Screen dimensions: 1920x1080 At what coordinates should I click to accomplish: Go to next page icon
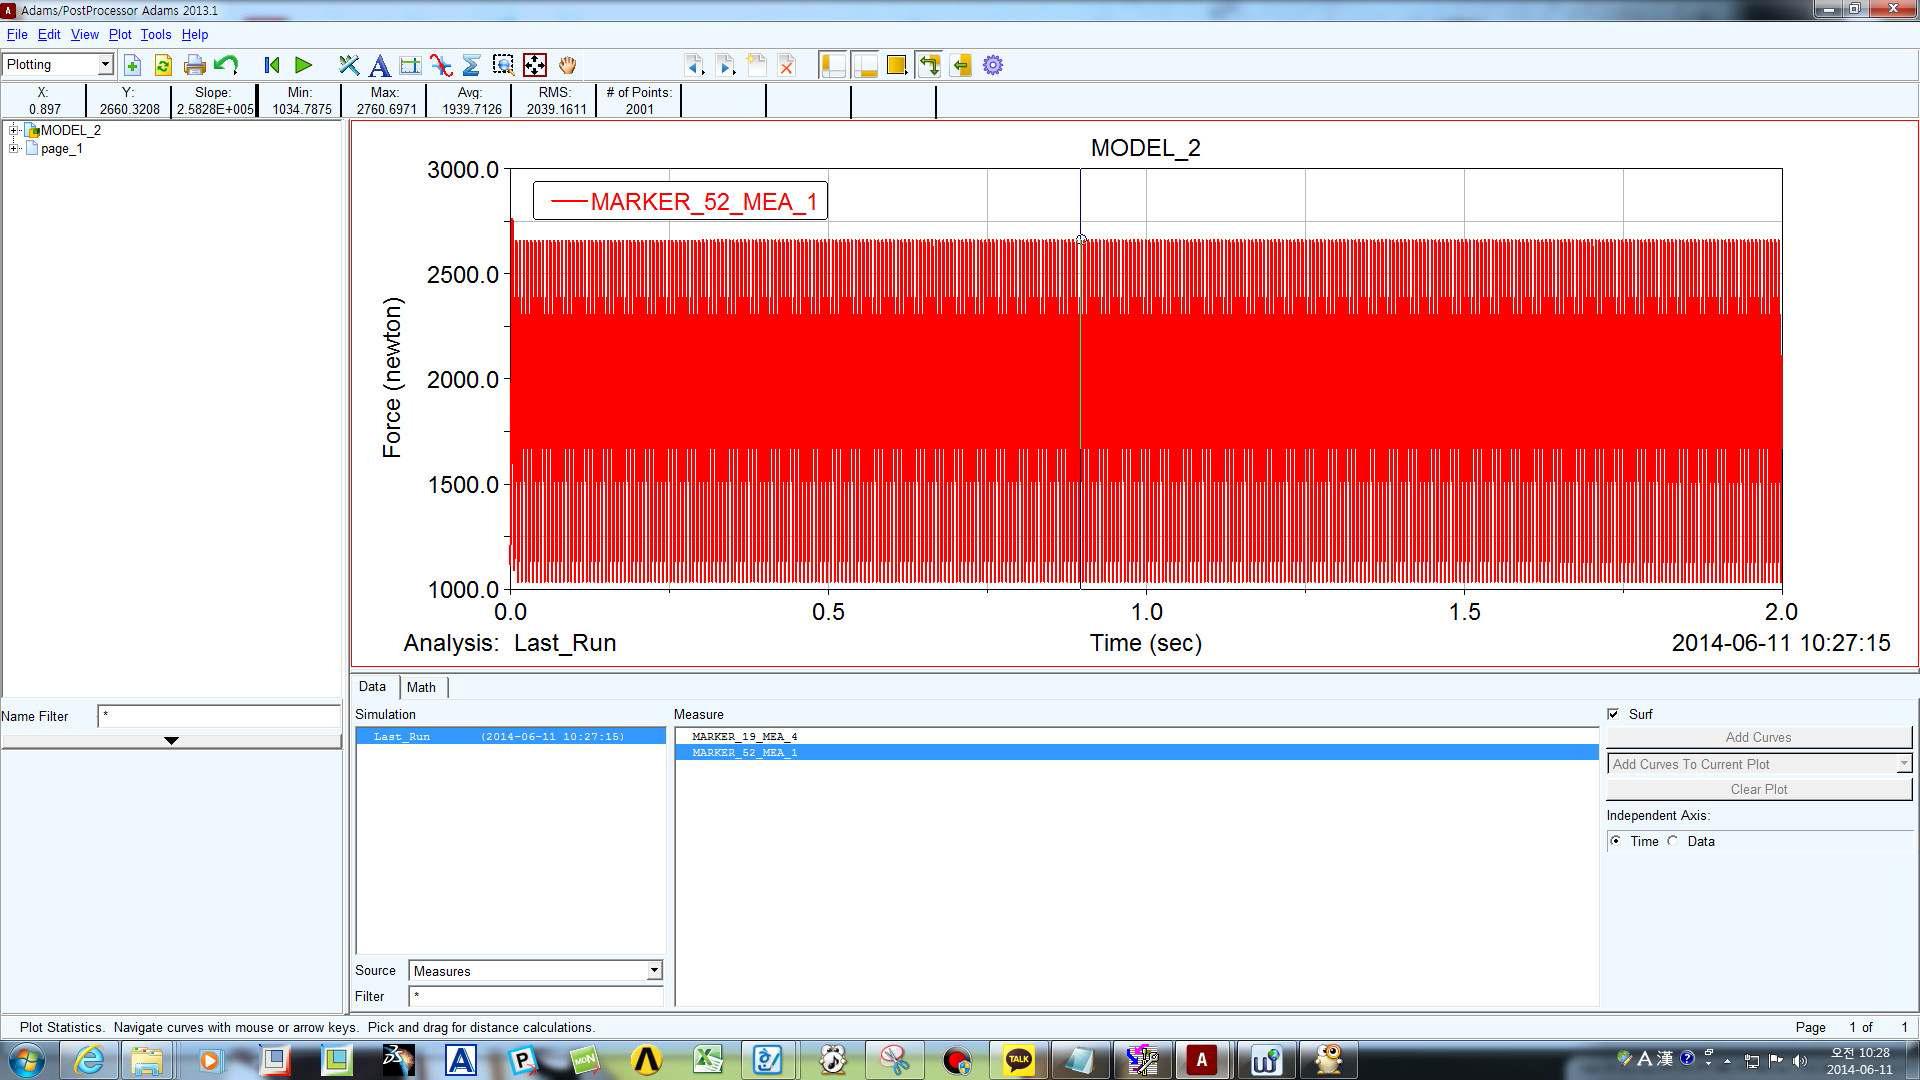(725, 66)
